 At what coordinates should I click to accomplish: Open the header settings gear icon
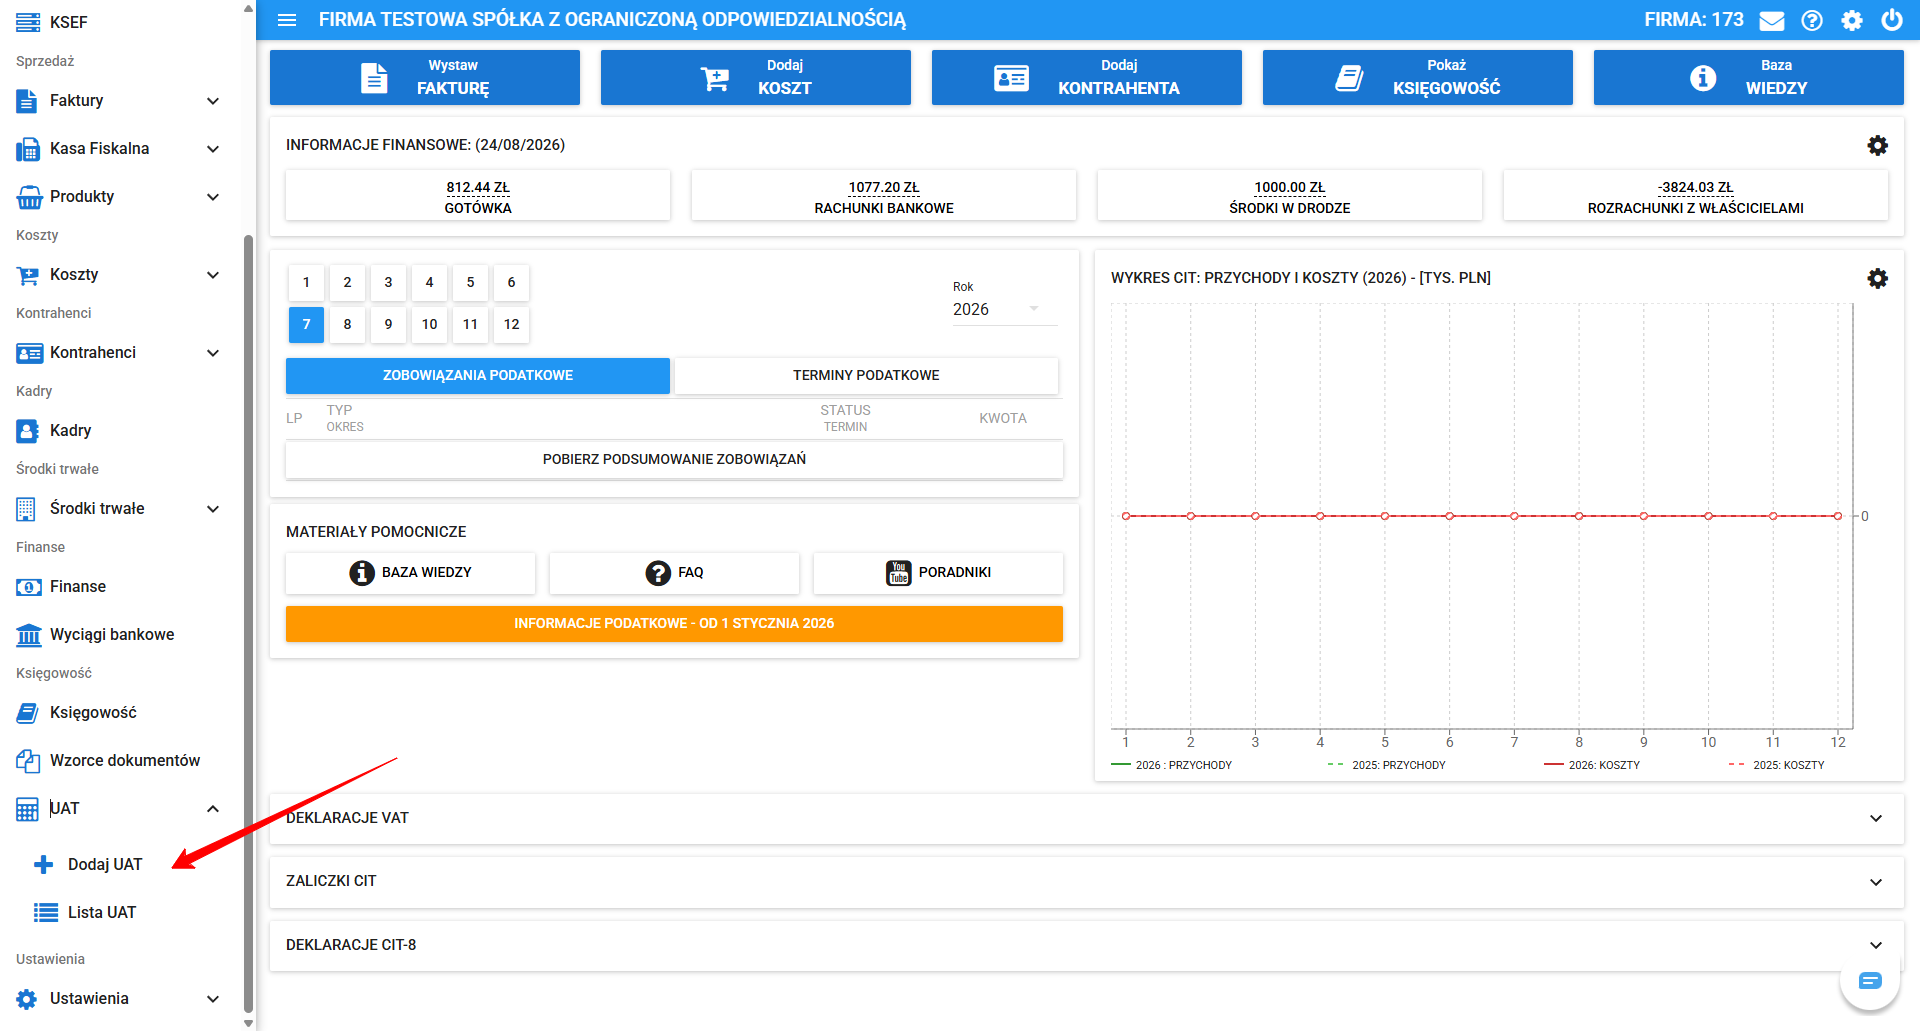click(x=1852, y=20)
